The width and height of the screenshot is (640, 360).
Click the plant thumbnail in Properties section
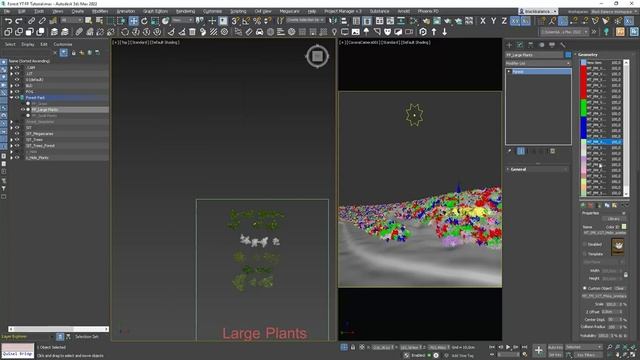(x=618, y=246)
